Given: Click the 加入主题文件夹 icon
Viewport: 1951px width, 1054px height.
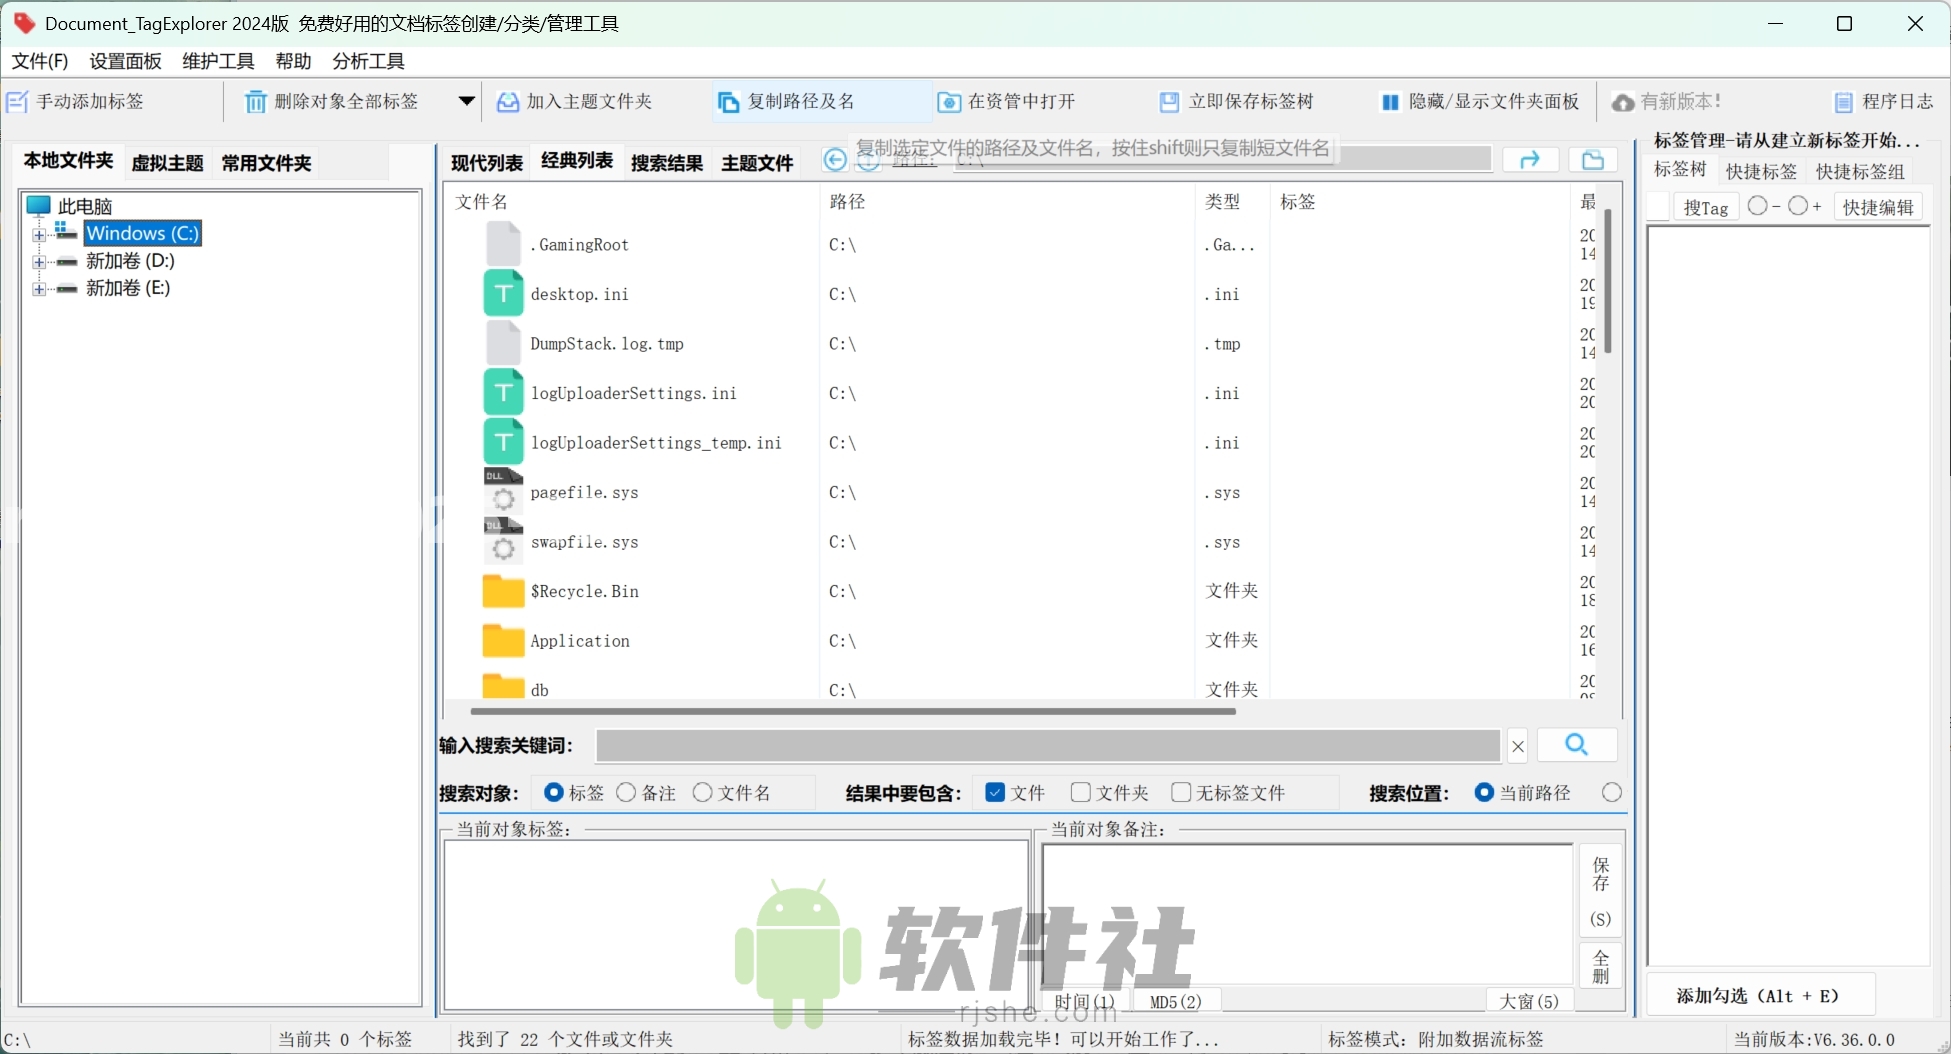Looking at the screenshot, I should tap(507, 101).
